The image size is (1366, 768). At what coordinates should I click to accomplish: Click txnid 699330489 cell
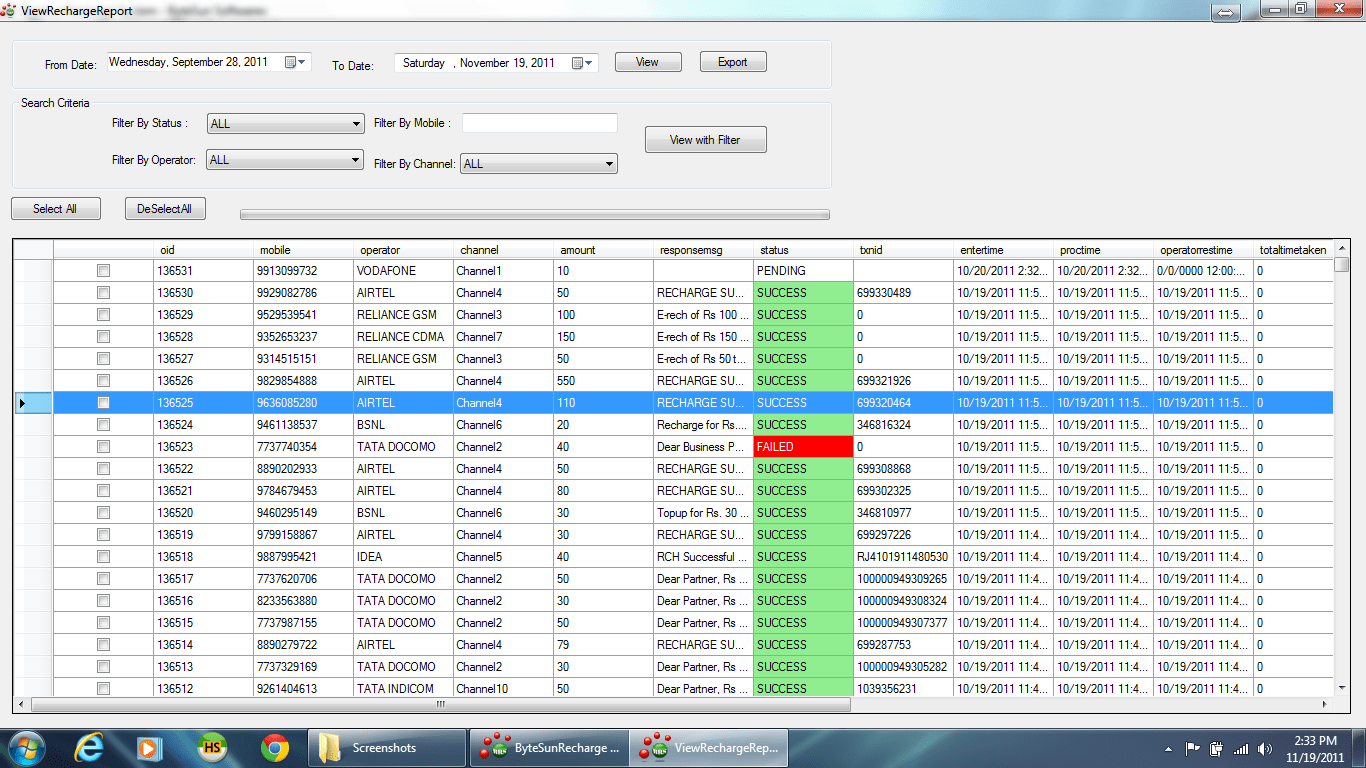tap(904, 292)
